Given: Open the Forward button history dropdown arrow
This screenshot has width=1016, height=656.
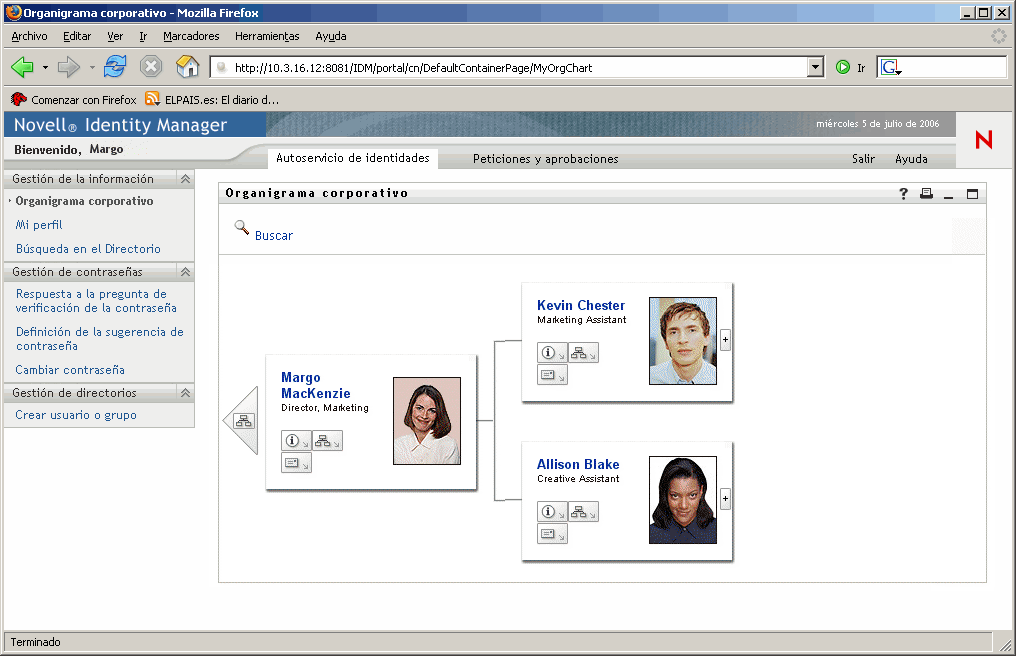Looking at the screenshot, I should coord(92,67).
